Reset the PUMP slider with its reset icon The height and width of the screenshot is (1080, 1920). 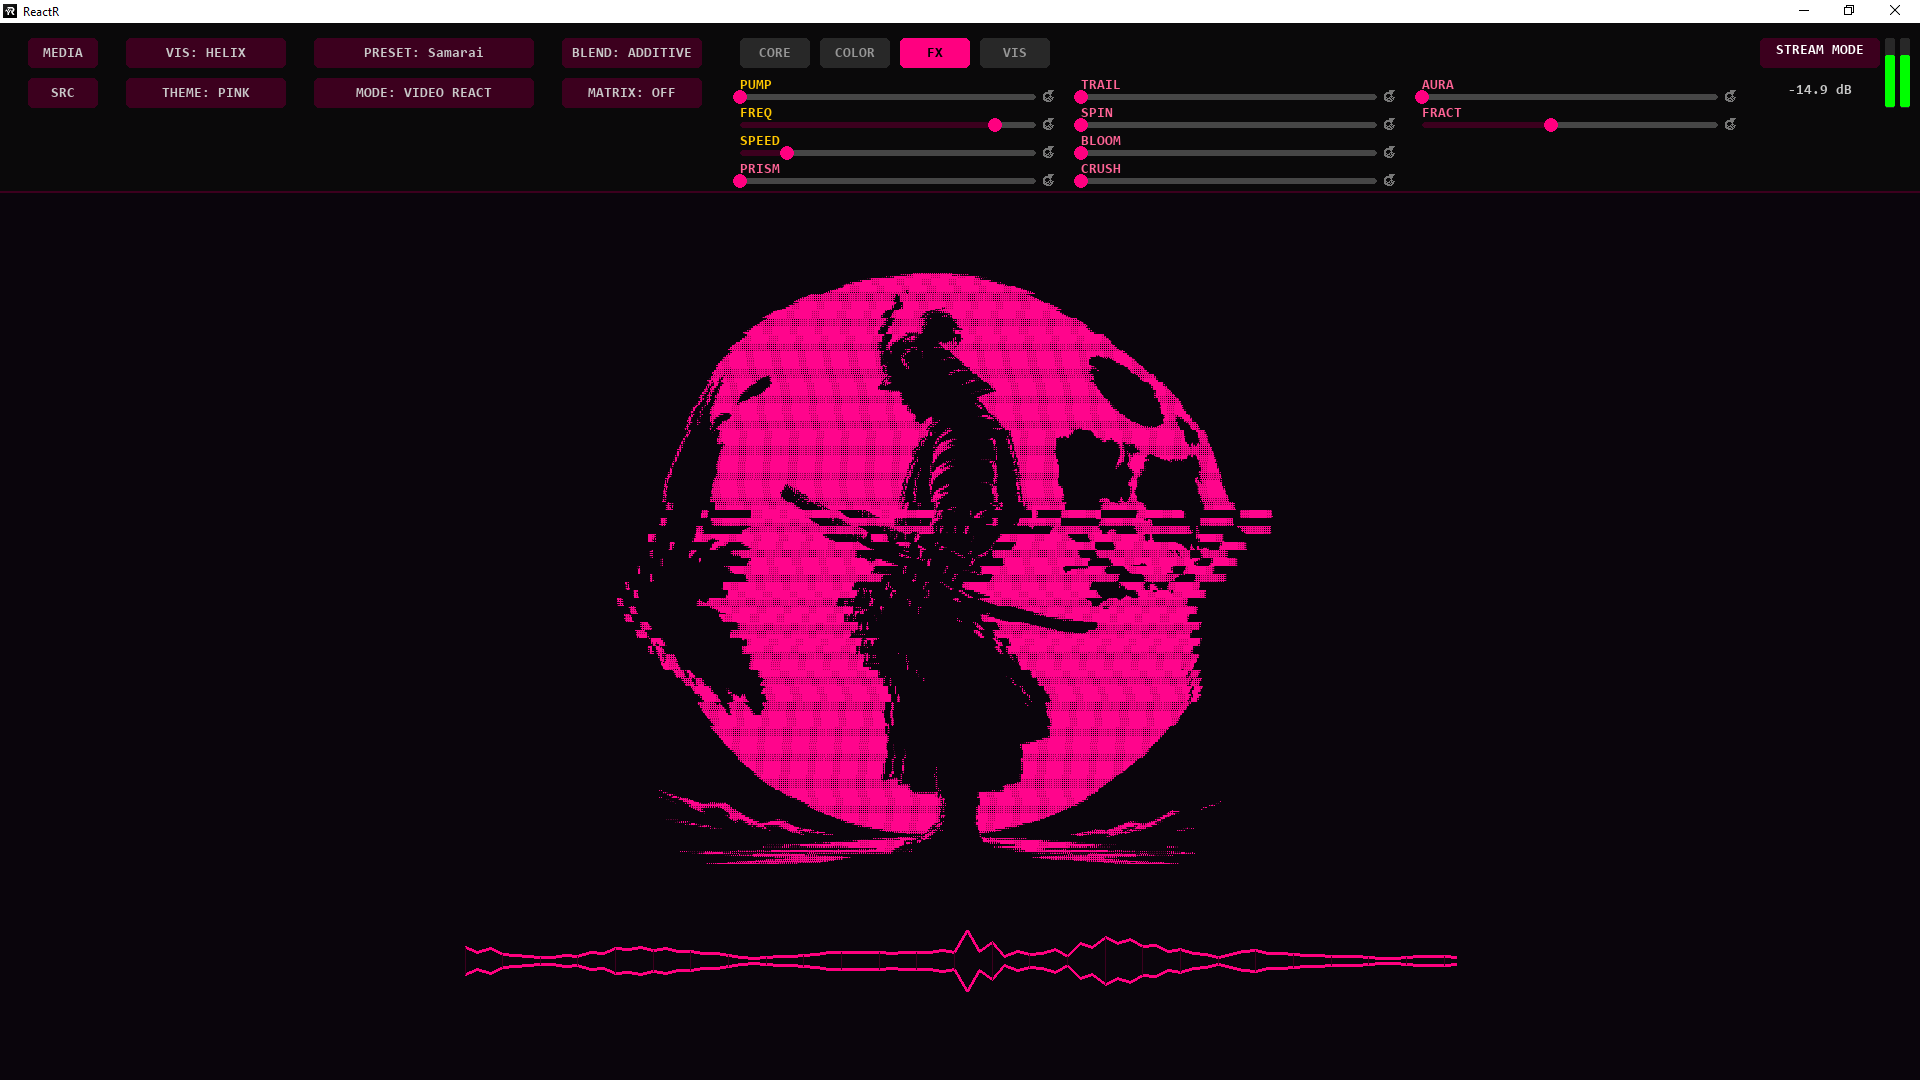(1048, 97)
